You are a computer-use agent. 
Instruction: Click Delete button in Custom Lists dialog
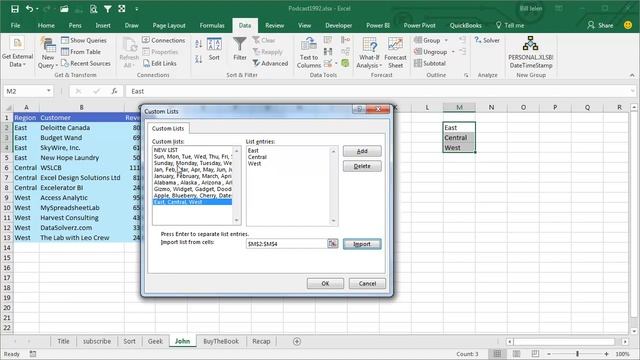362,166
